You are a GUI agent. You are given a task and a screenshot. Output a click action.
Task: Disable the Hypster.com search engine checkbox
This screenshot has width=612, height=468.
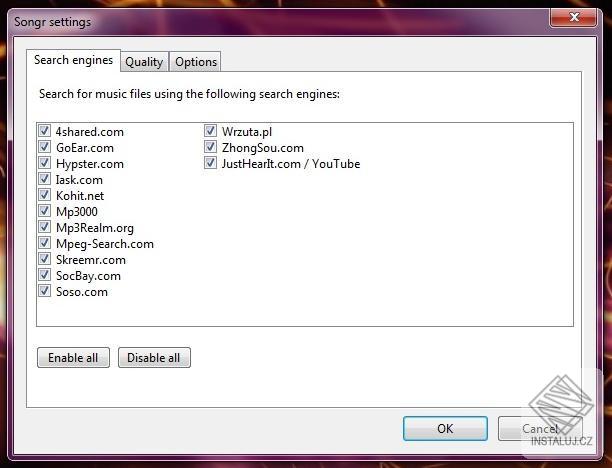[44, 163]
